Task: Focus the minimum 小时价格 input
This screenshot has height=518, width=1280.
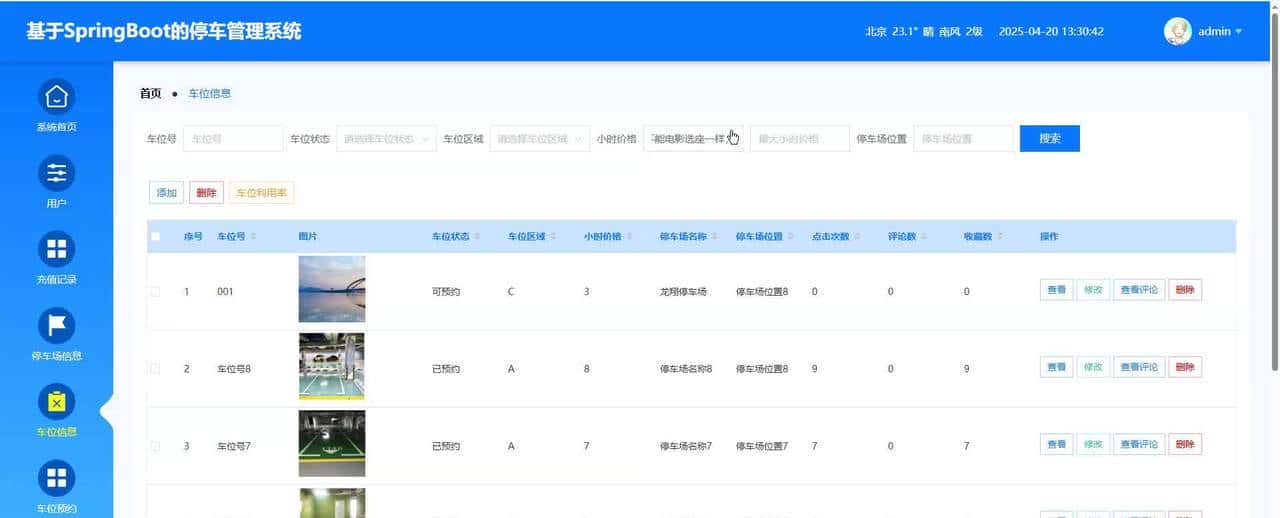Action: pyautogui.click(x=693, y=139)
